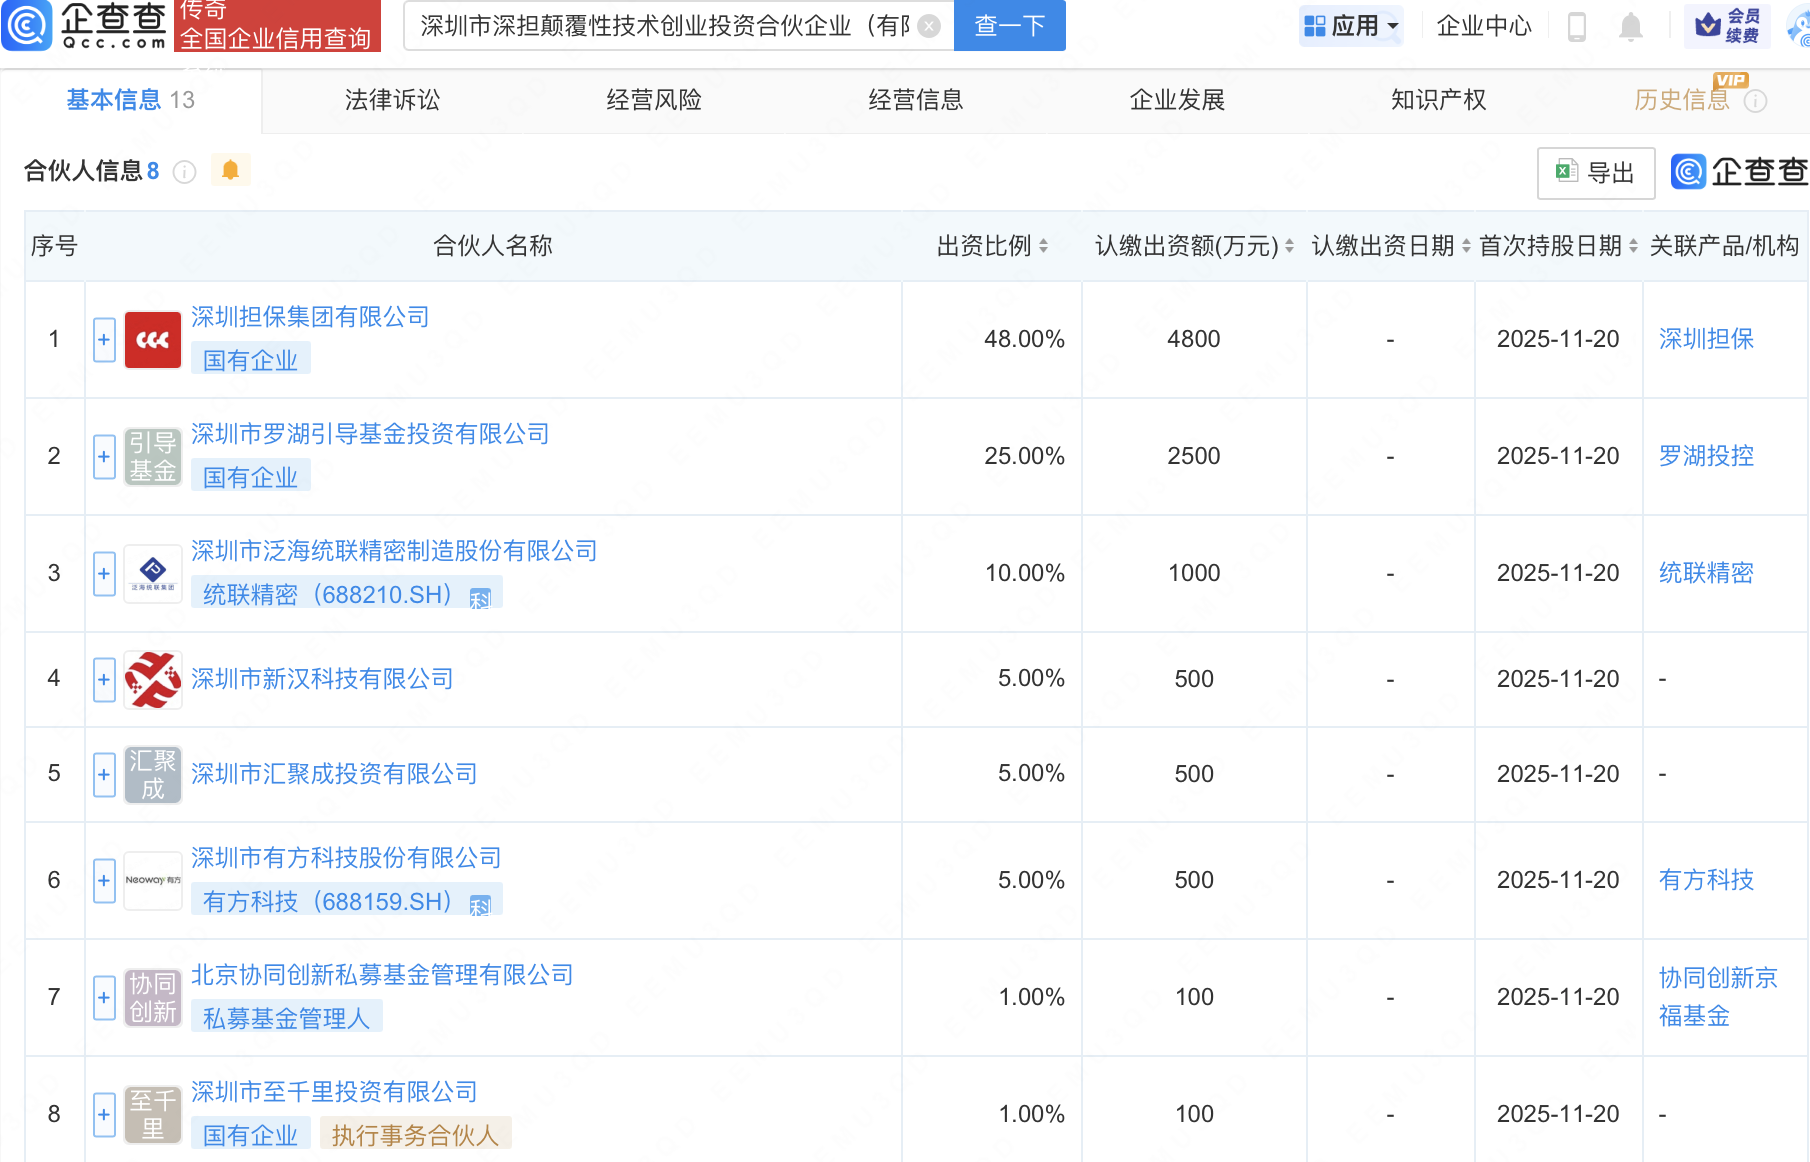The width and height of the screenshot is (1810, 1162).
Task: Sort by 出资比例 column
Action: tap(1043, 246)
